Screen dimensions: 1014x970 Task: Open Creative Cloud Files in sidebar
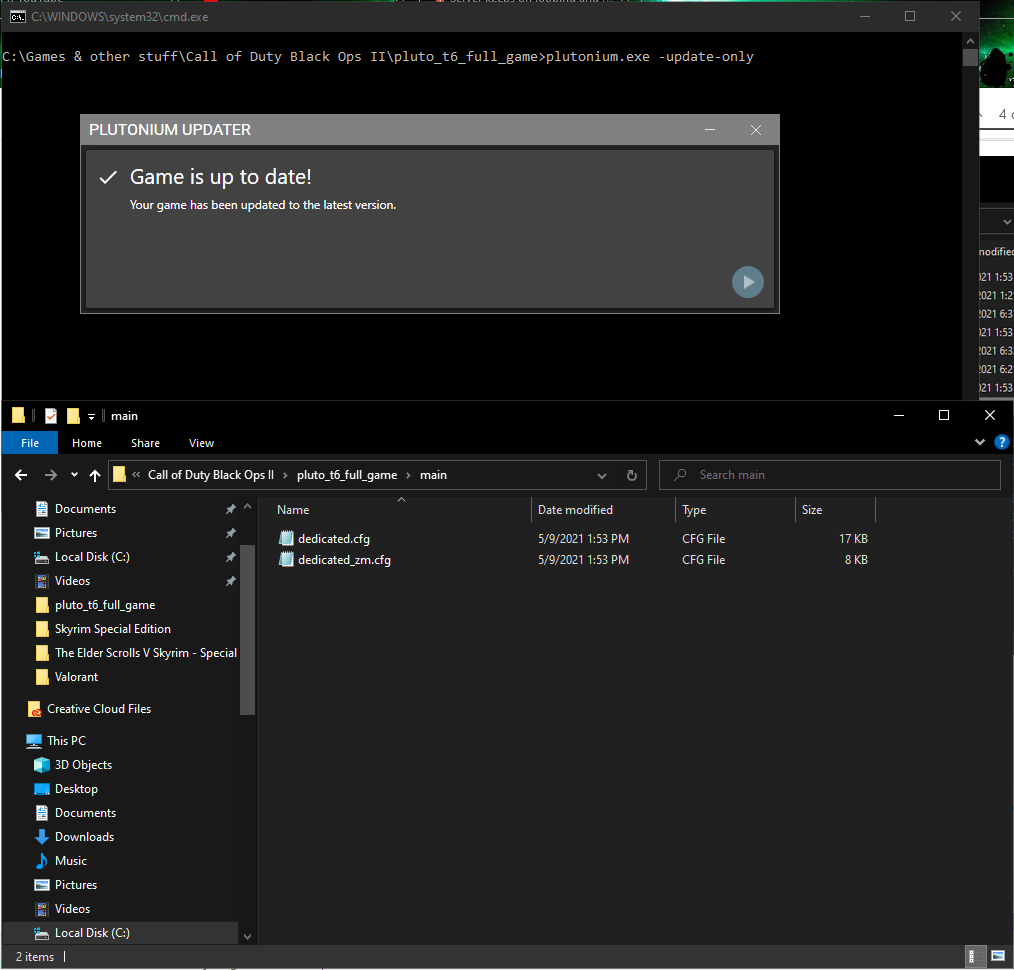click(99, 709)
